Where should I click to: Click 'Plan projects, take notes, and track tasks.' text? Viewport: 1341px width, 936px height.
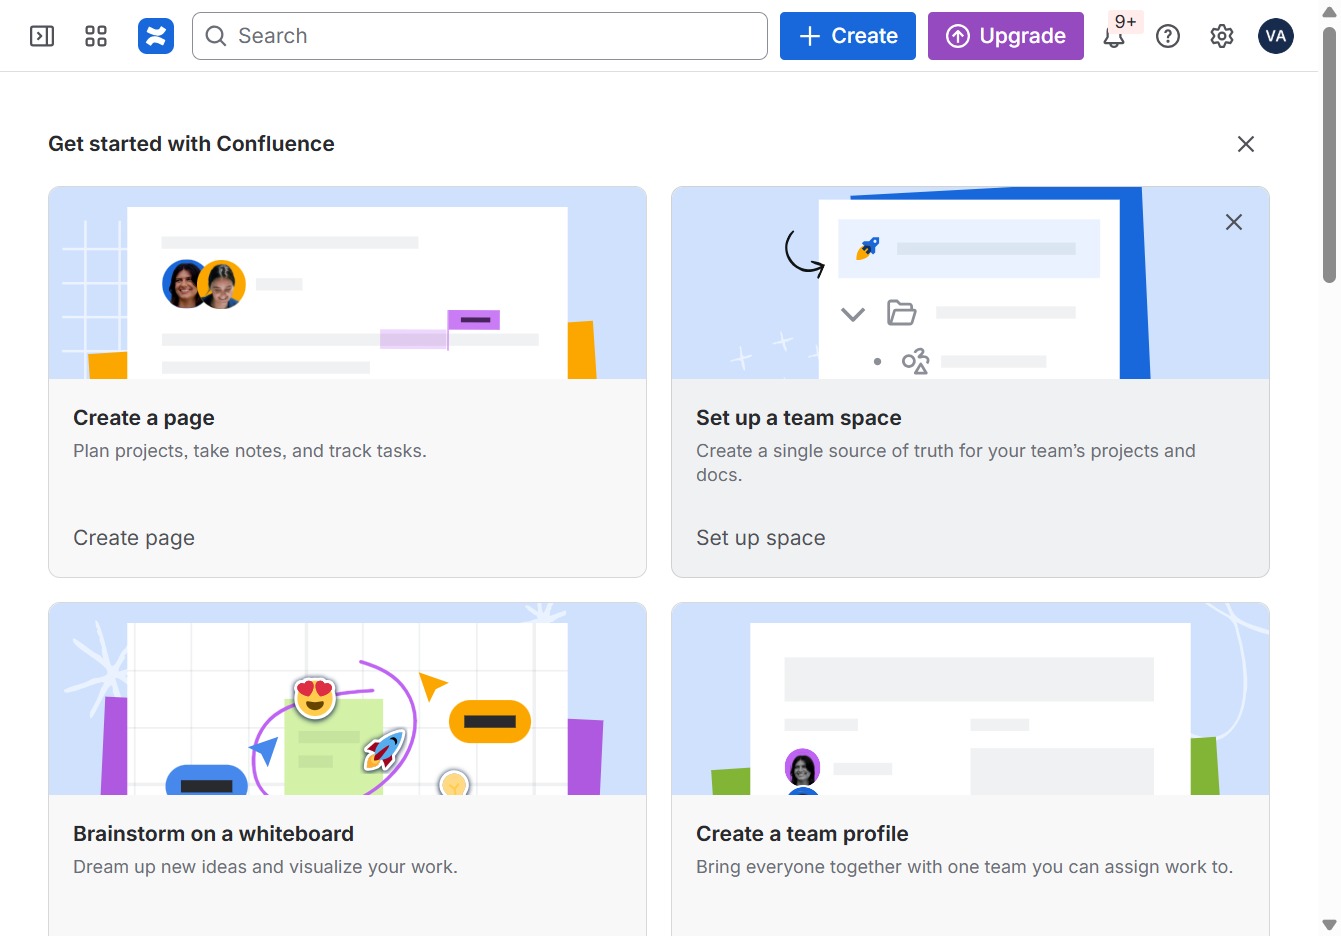coord(250,451)
